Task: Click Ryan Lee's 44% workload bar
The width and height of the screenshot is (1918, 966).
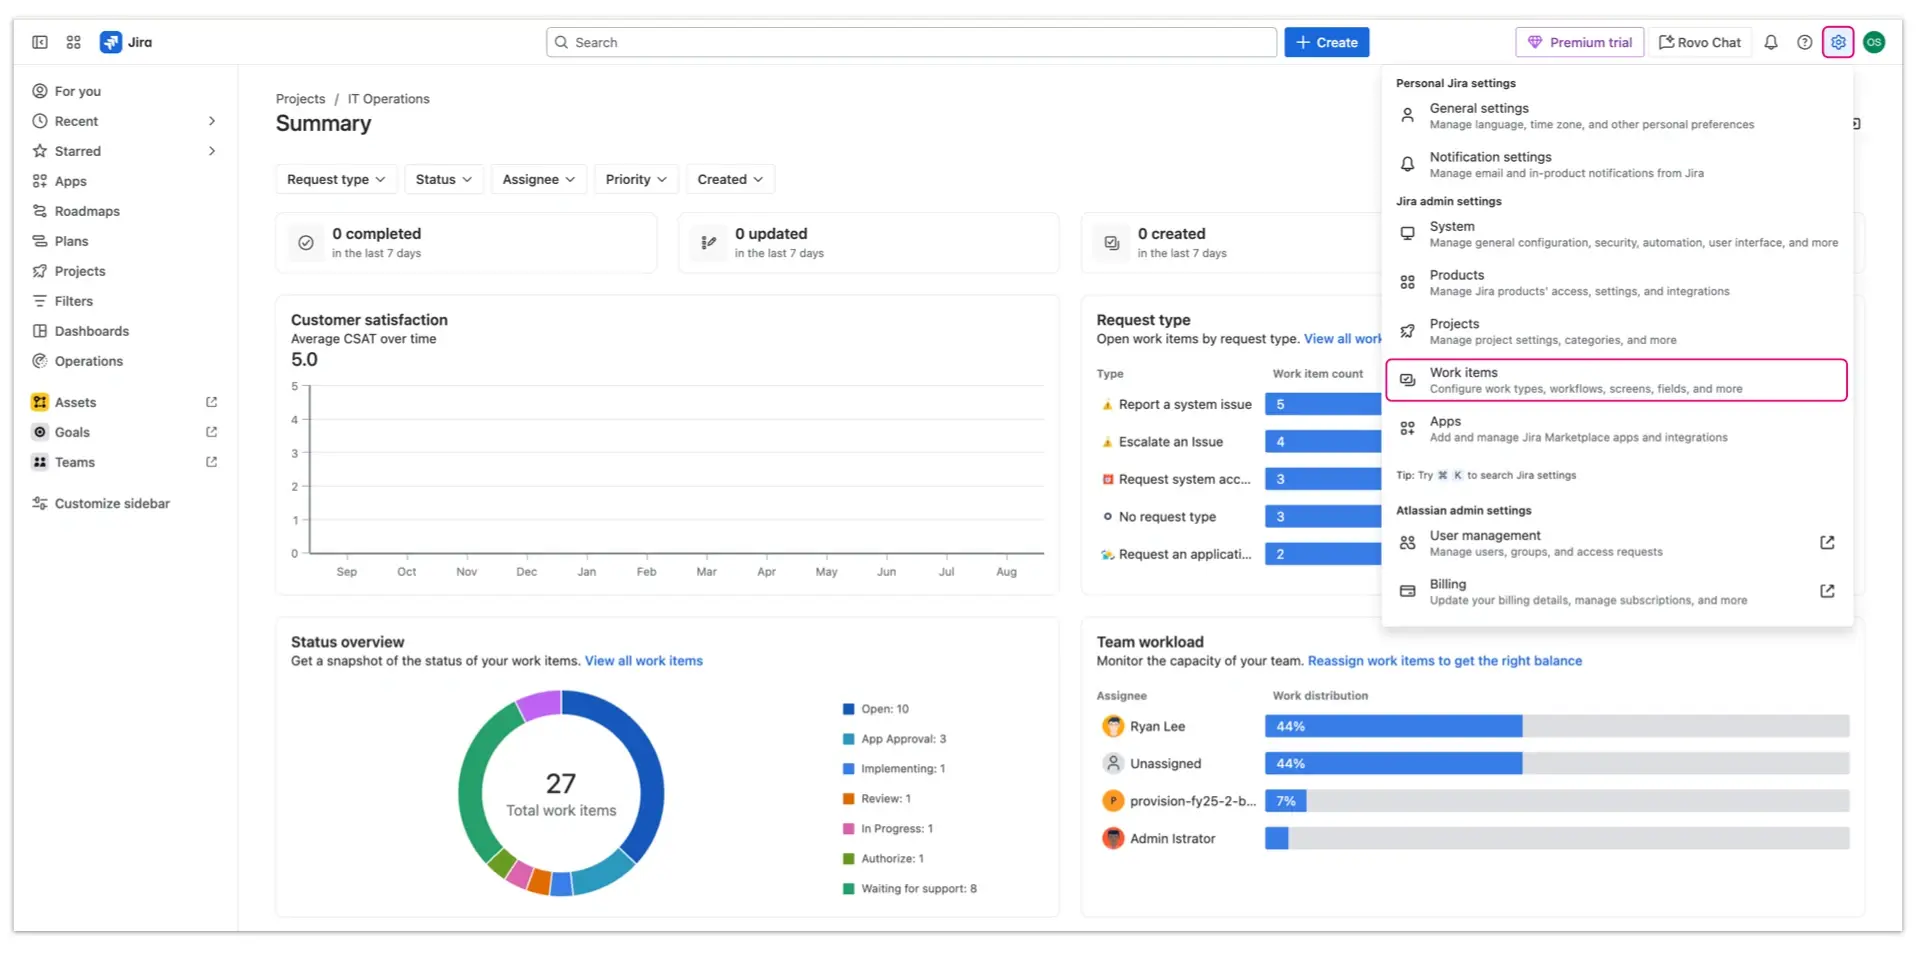Action: click(1392, 727)
